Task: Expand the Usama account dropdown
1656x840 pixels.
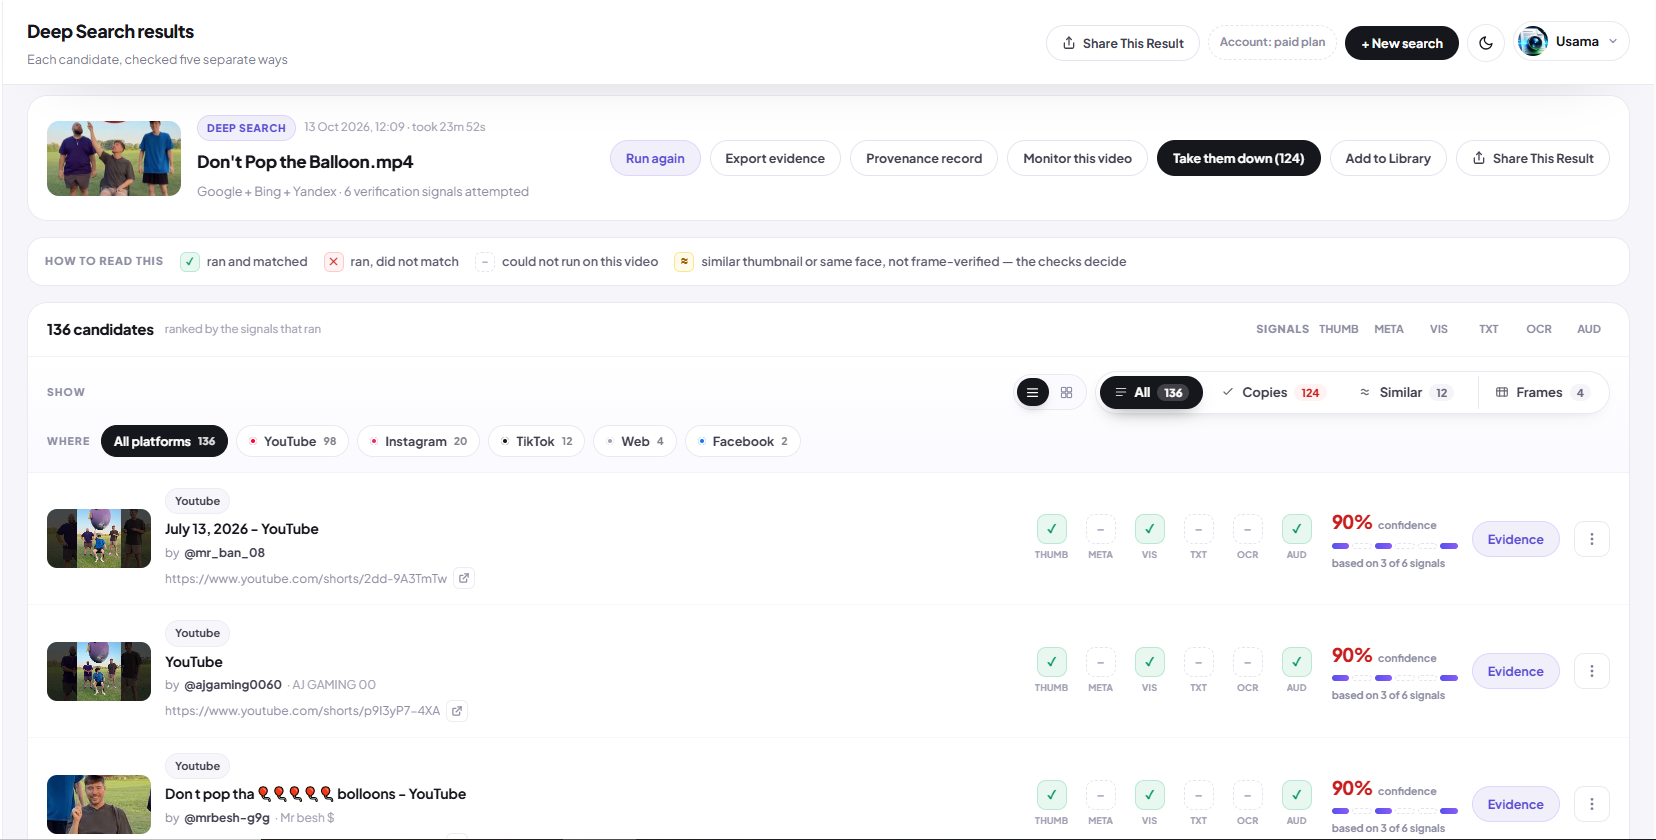Action: coord(1573,42)
